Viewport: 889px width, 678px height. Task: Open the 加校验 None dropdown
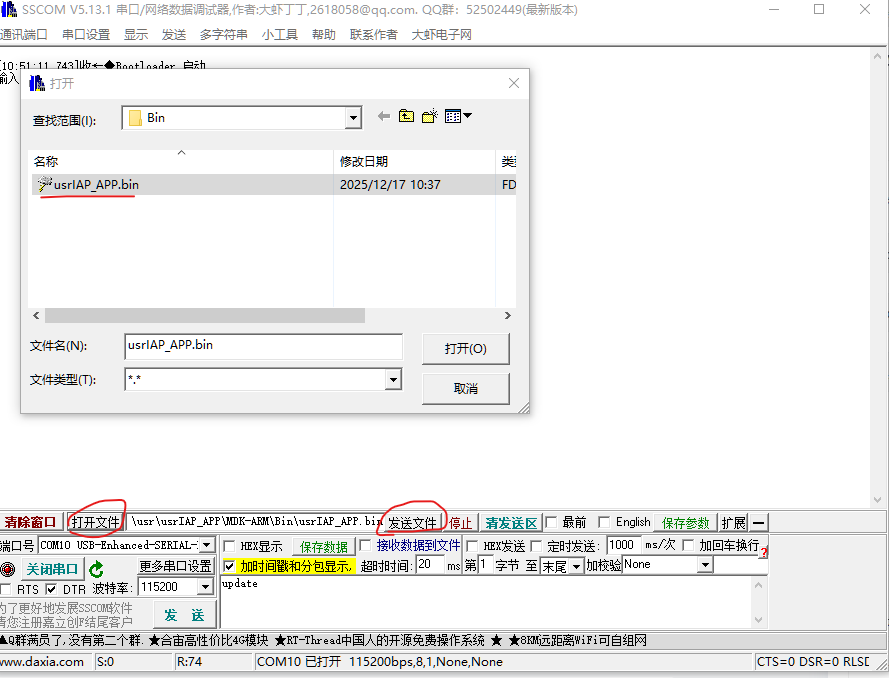705,565
